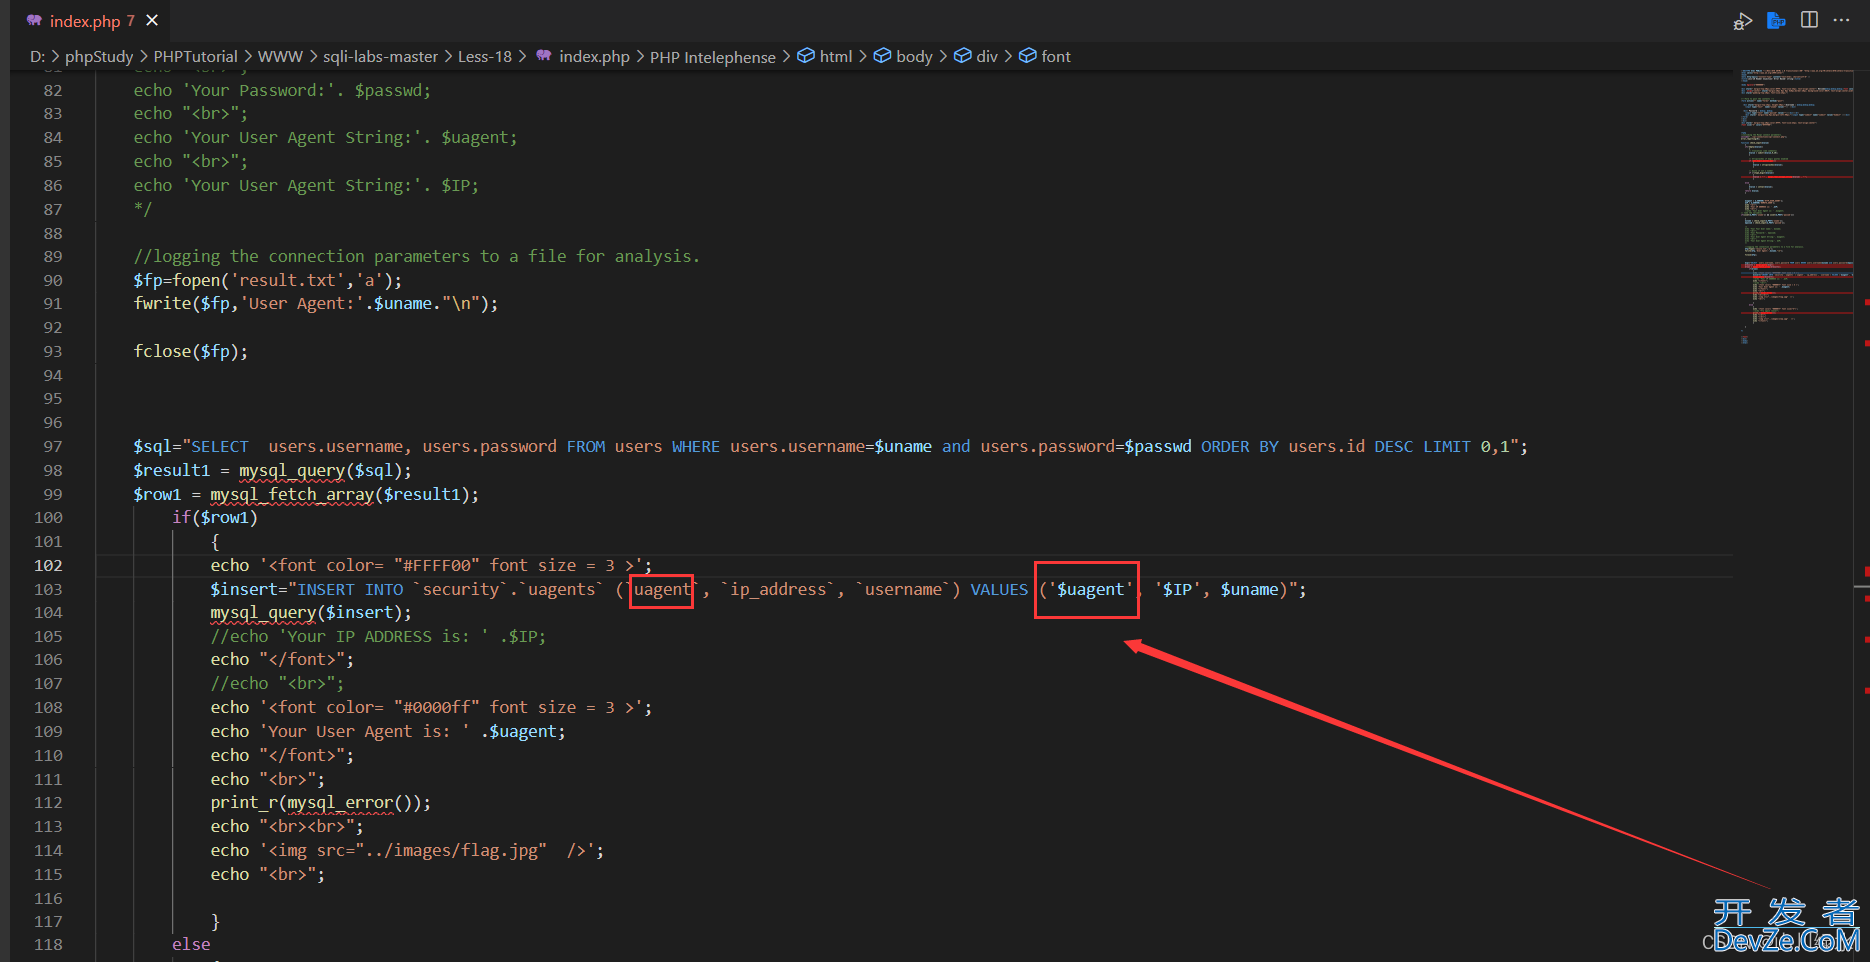The image size is (1870, 962).
Task: Select the index.php editor tab
Action: tap(90, 21)
